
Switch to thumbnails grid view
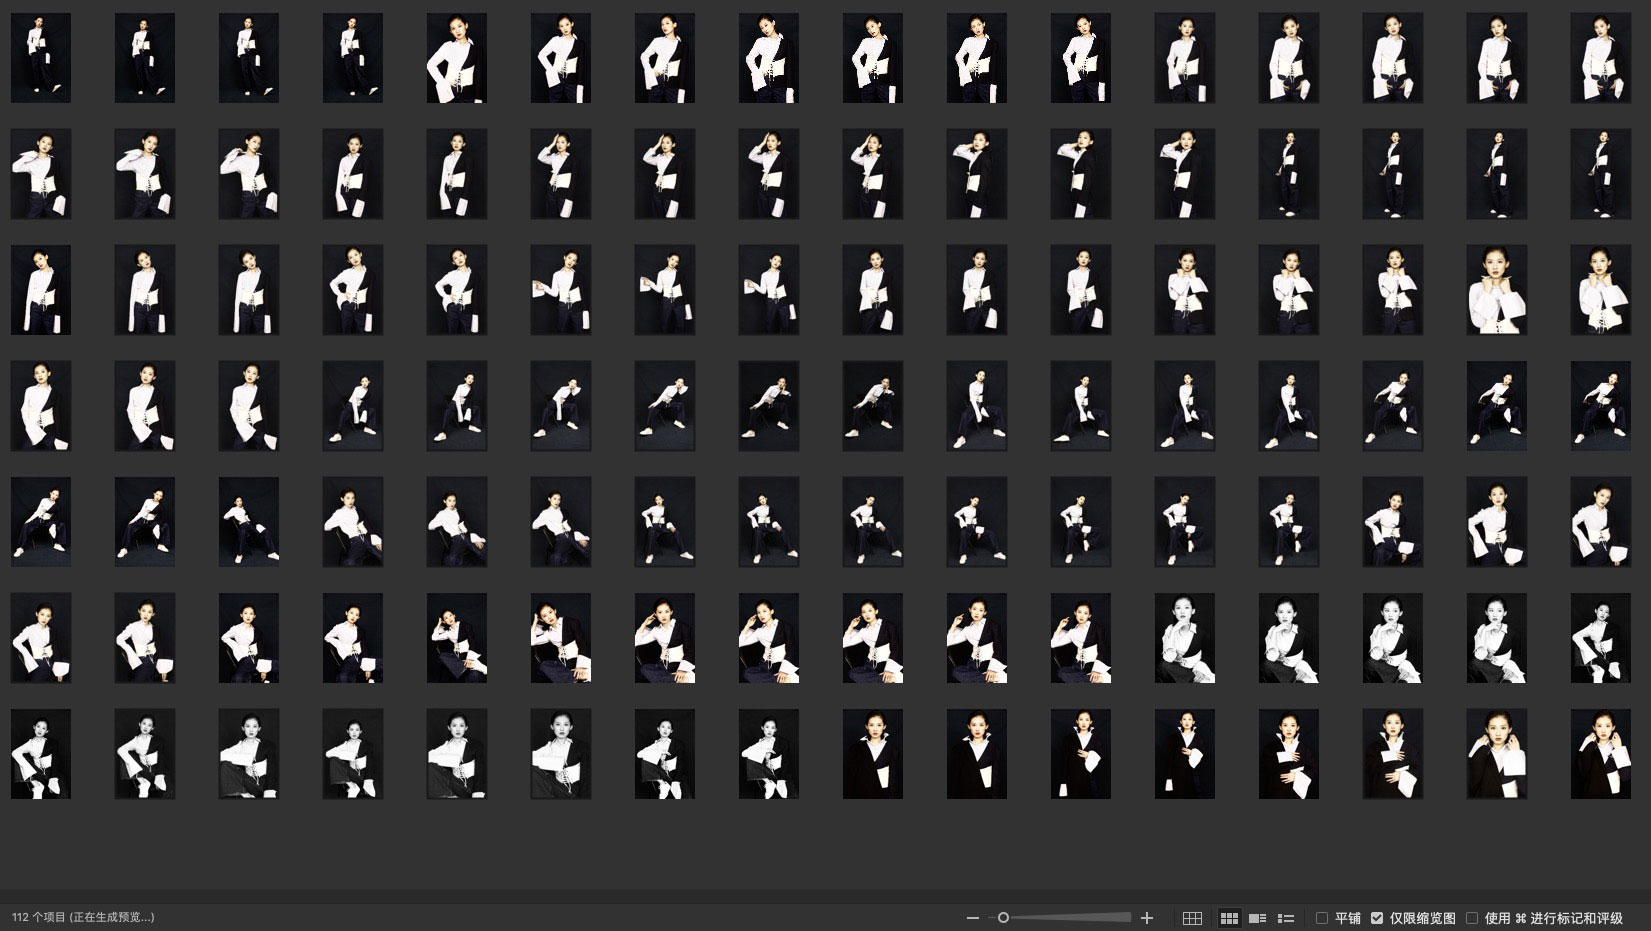[1229, 918]
